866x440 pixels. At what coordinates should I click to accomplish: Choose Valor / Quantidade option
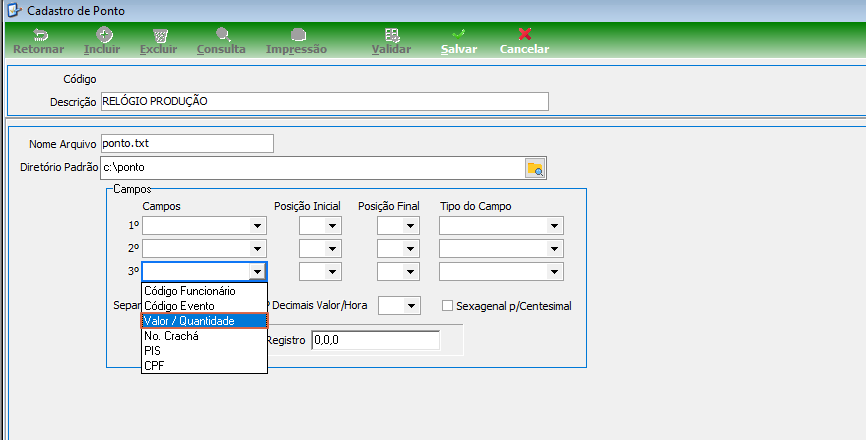204,321
